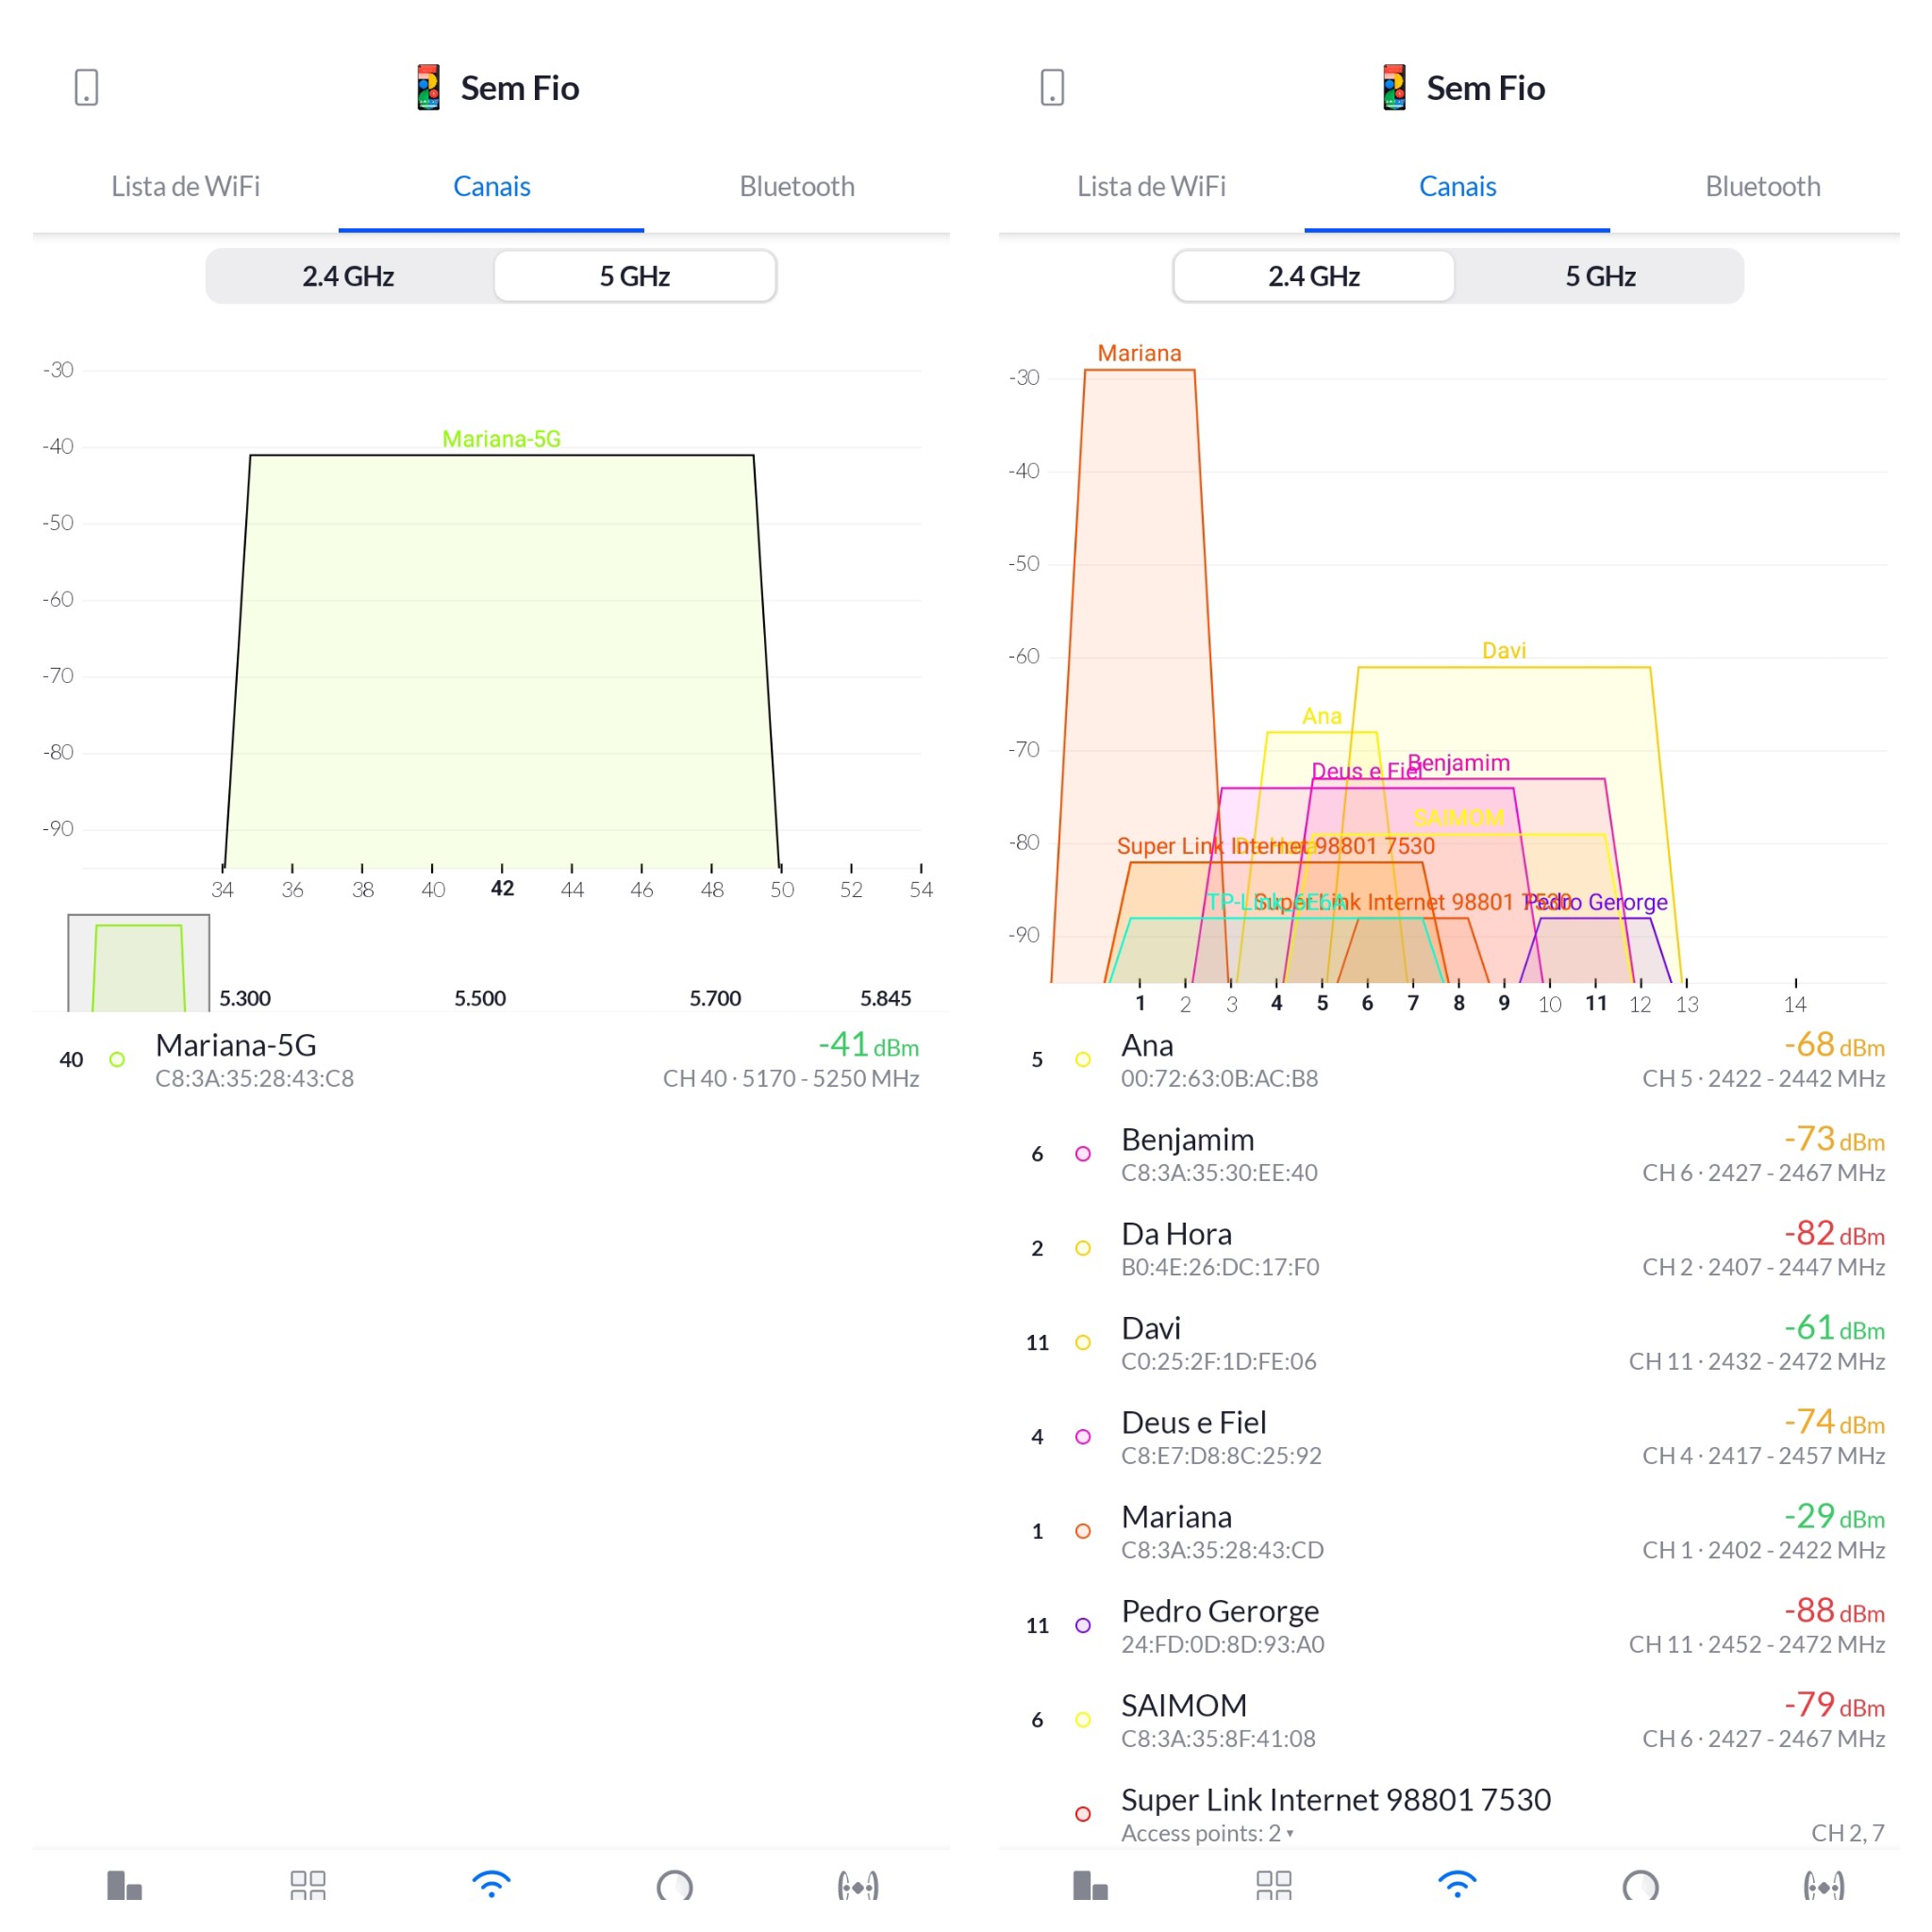This screenshot has height=1932, width=1932.
Task: Tap the device icon on left screen header
Action: point(86,87)
